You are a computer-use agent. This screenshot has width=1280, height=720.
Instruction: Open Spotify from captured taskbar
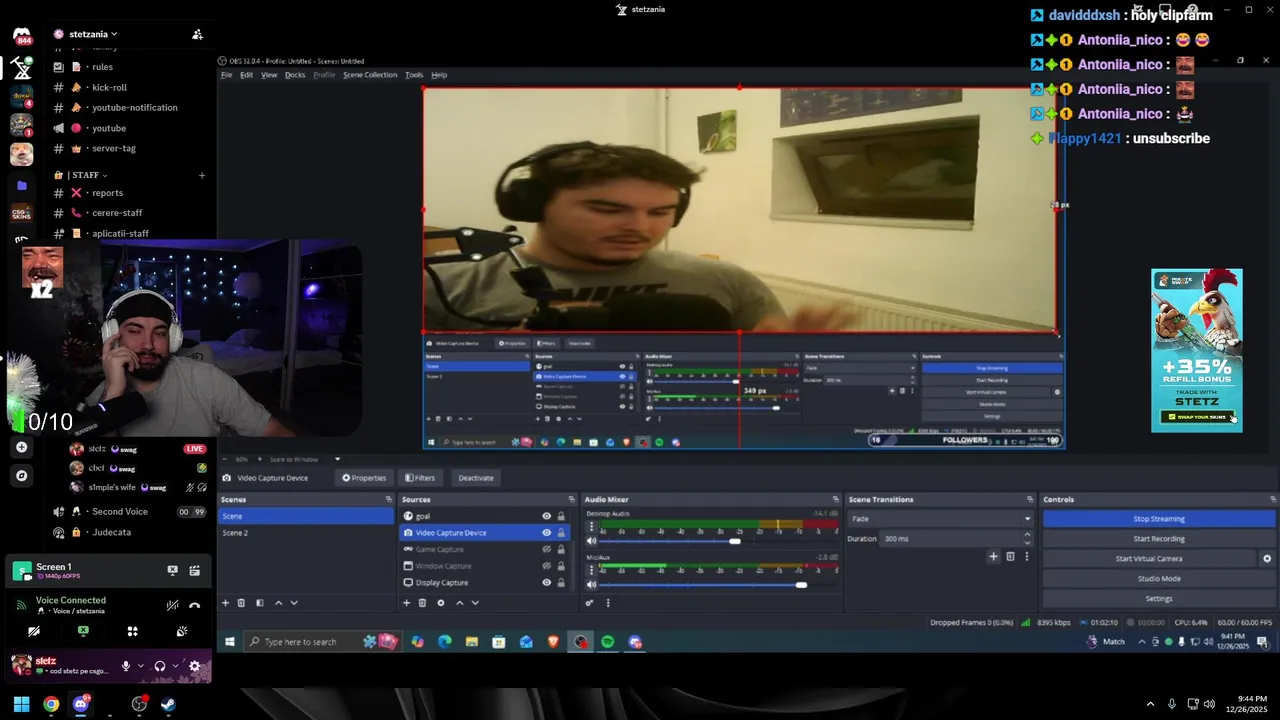[608, 642]
